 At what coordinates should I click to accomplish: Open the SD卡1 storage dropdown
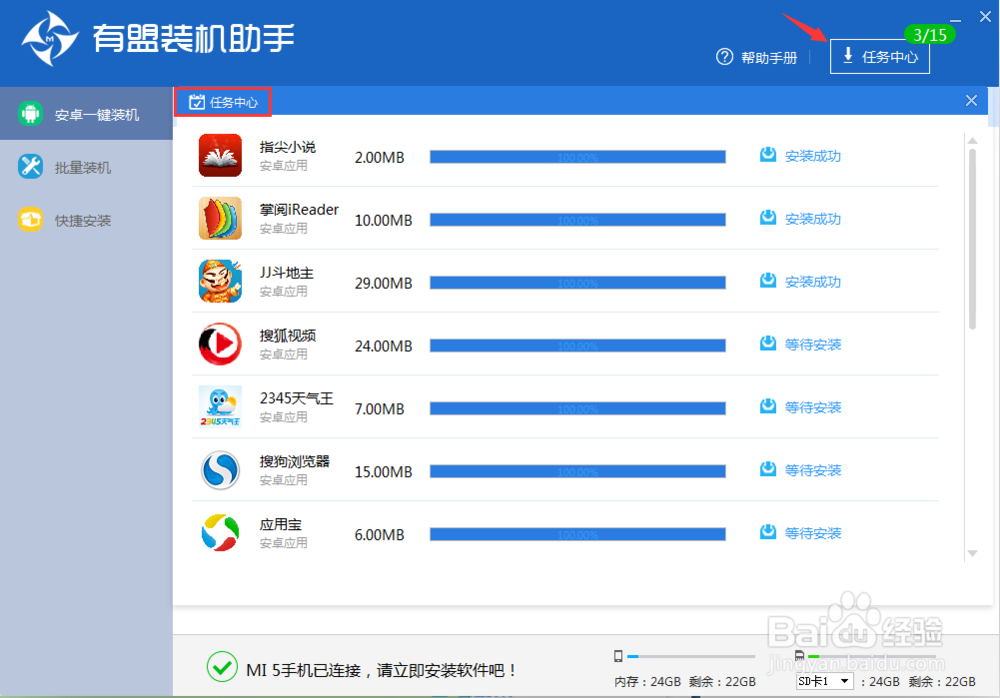824,680
